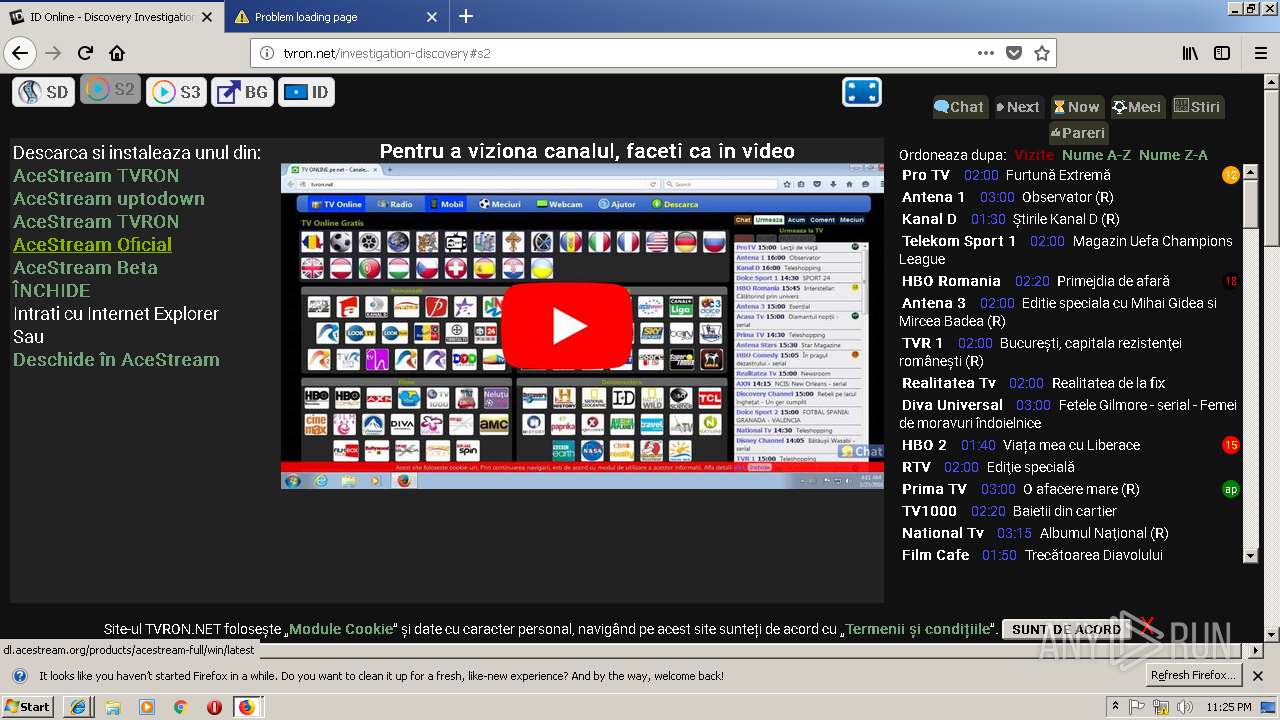
Task: Switch to the S2 stream source
Action: coord(110,89)
